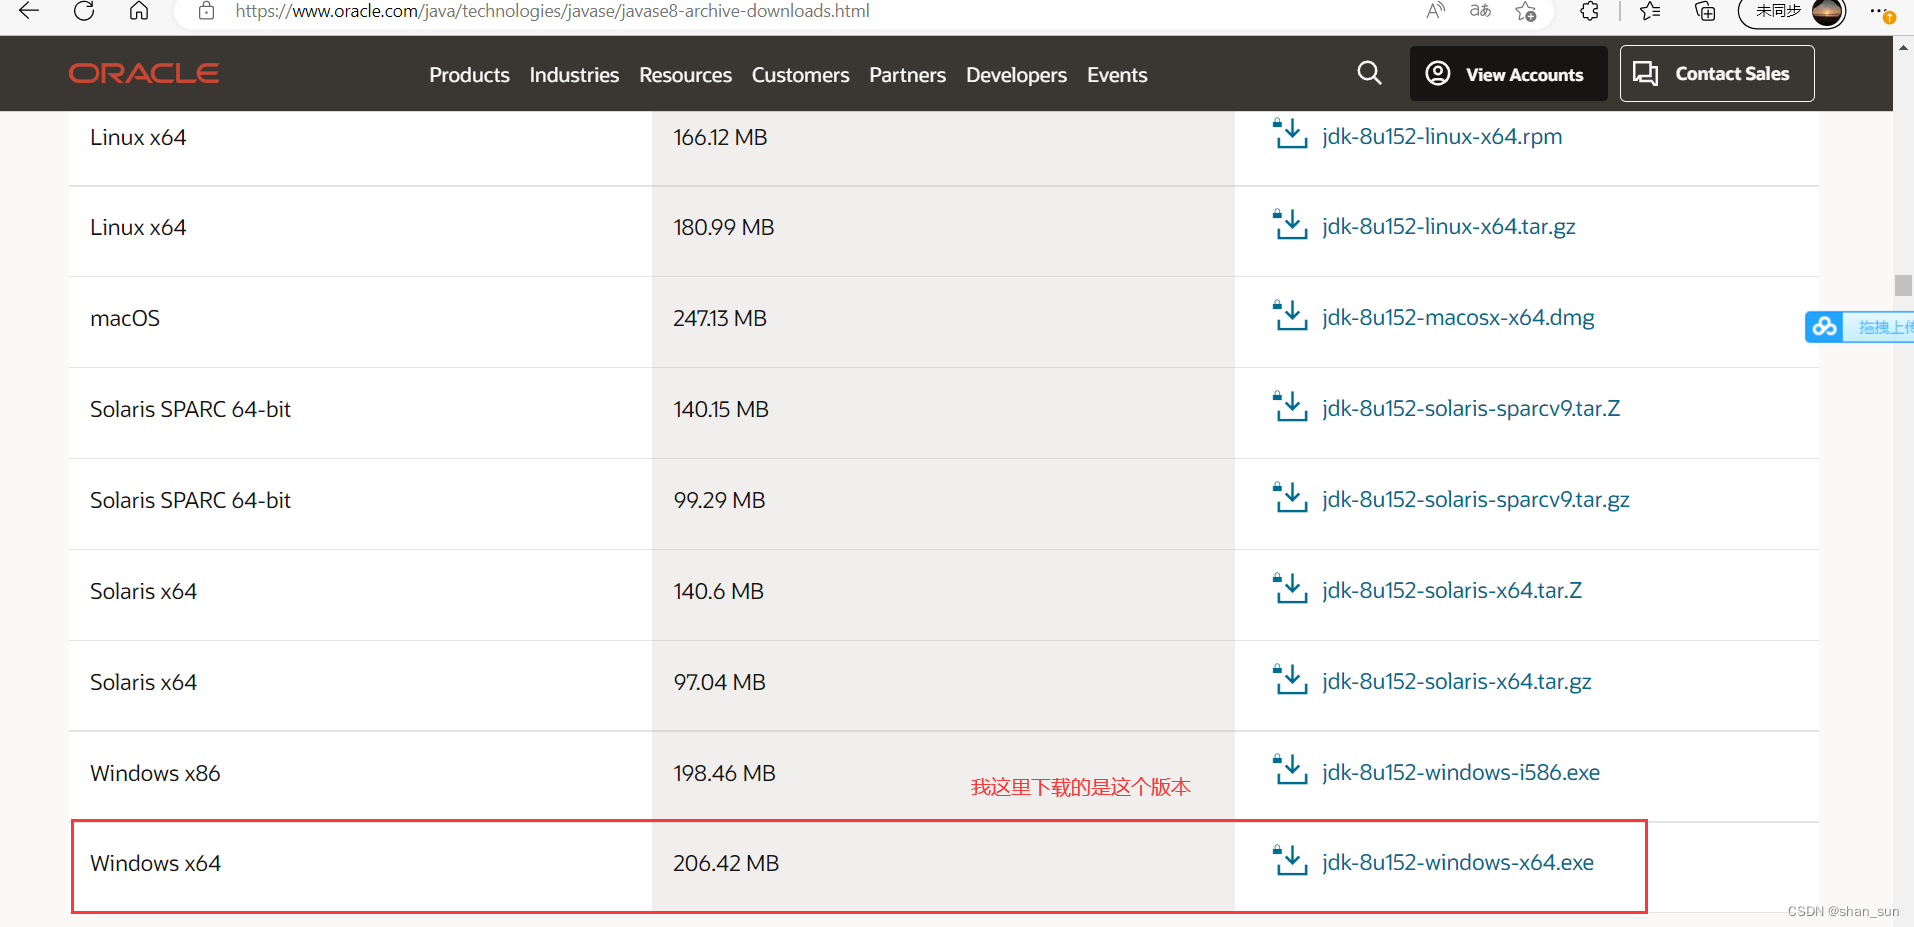Click download icon for jdk-8u152-macosx-x64.dmg
The width and height of the screenshot is (1914, 927).
pyautogui.click(x=1290, y=315)
